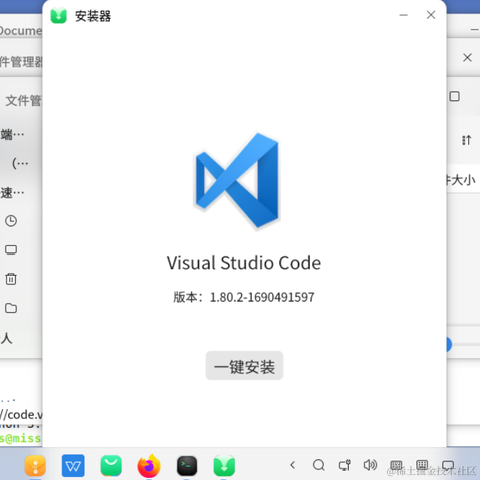Click the 文件管 tab in file manager
480x480 pixels.
pyautogui.click(x=23, y=100)
